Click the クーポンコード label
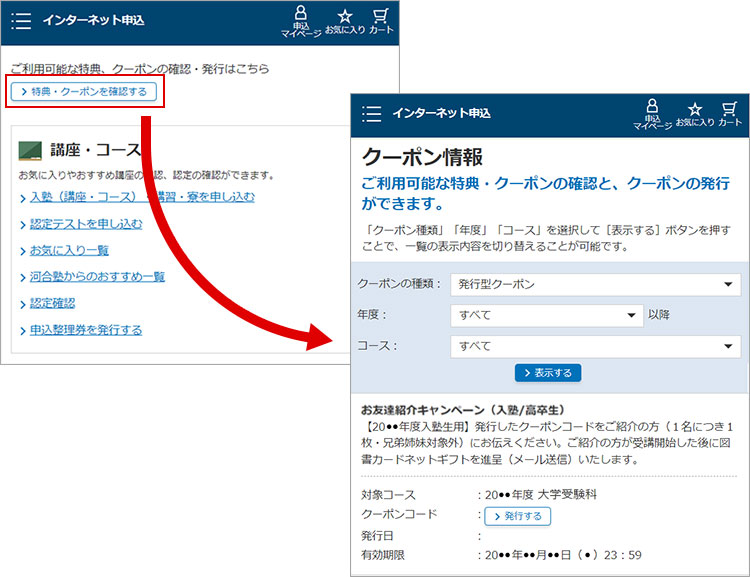The width and height of the screenshot is (750, 577). pos(399,514)
